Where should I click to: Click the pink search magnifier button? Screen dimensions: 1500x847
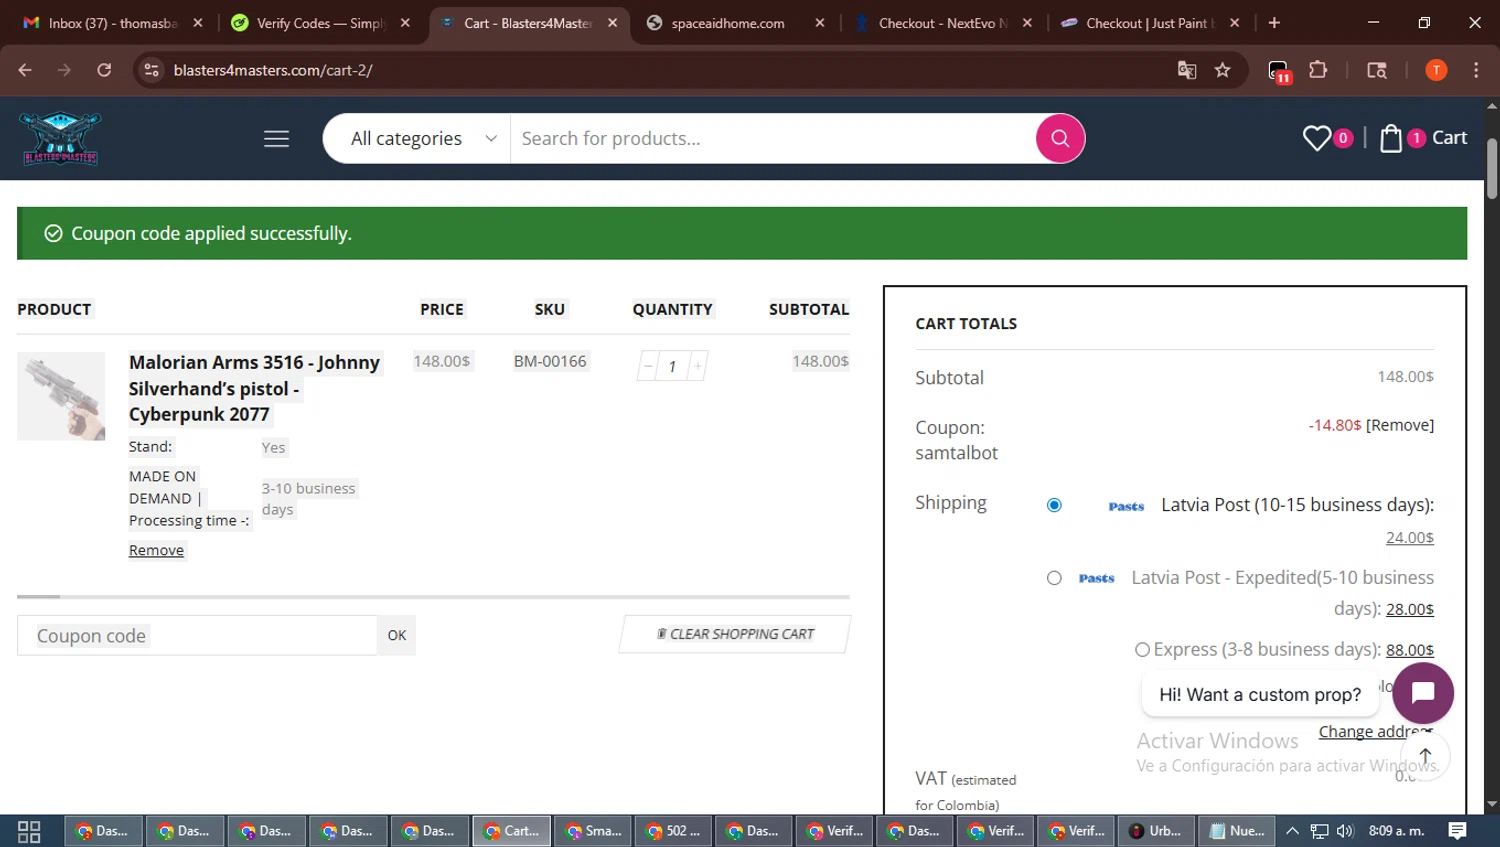point(1060,138)
